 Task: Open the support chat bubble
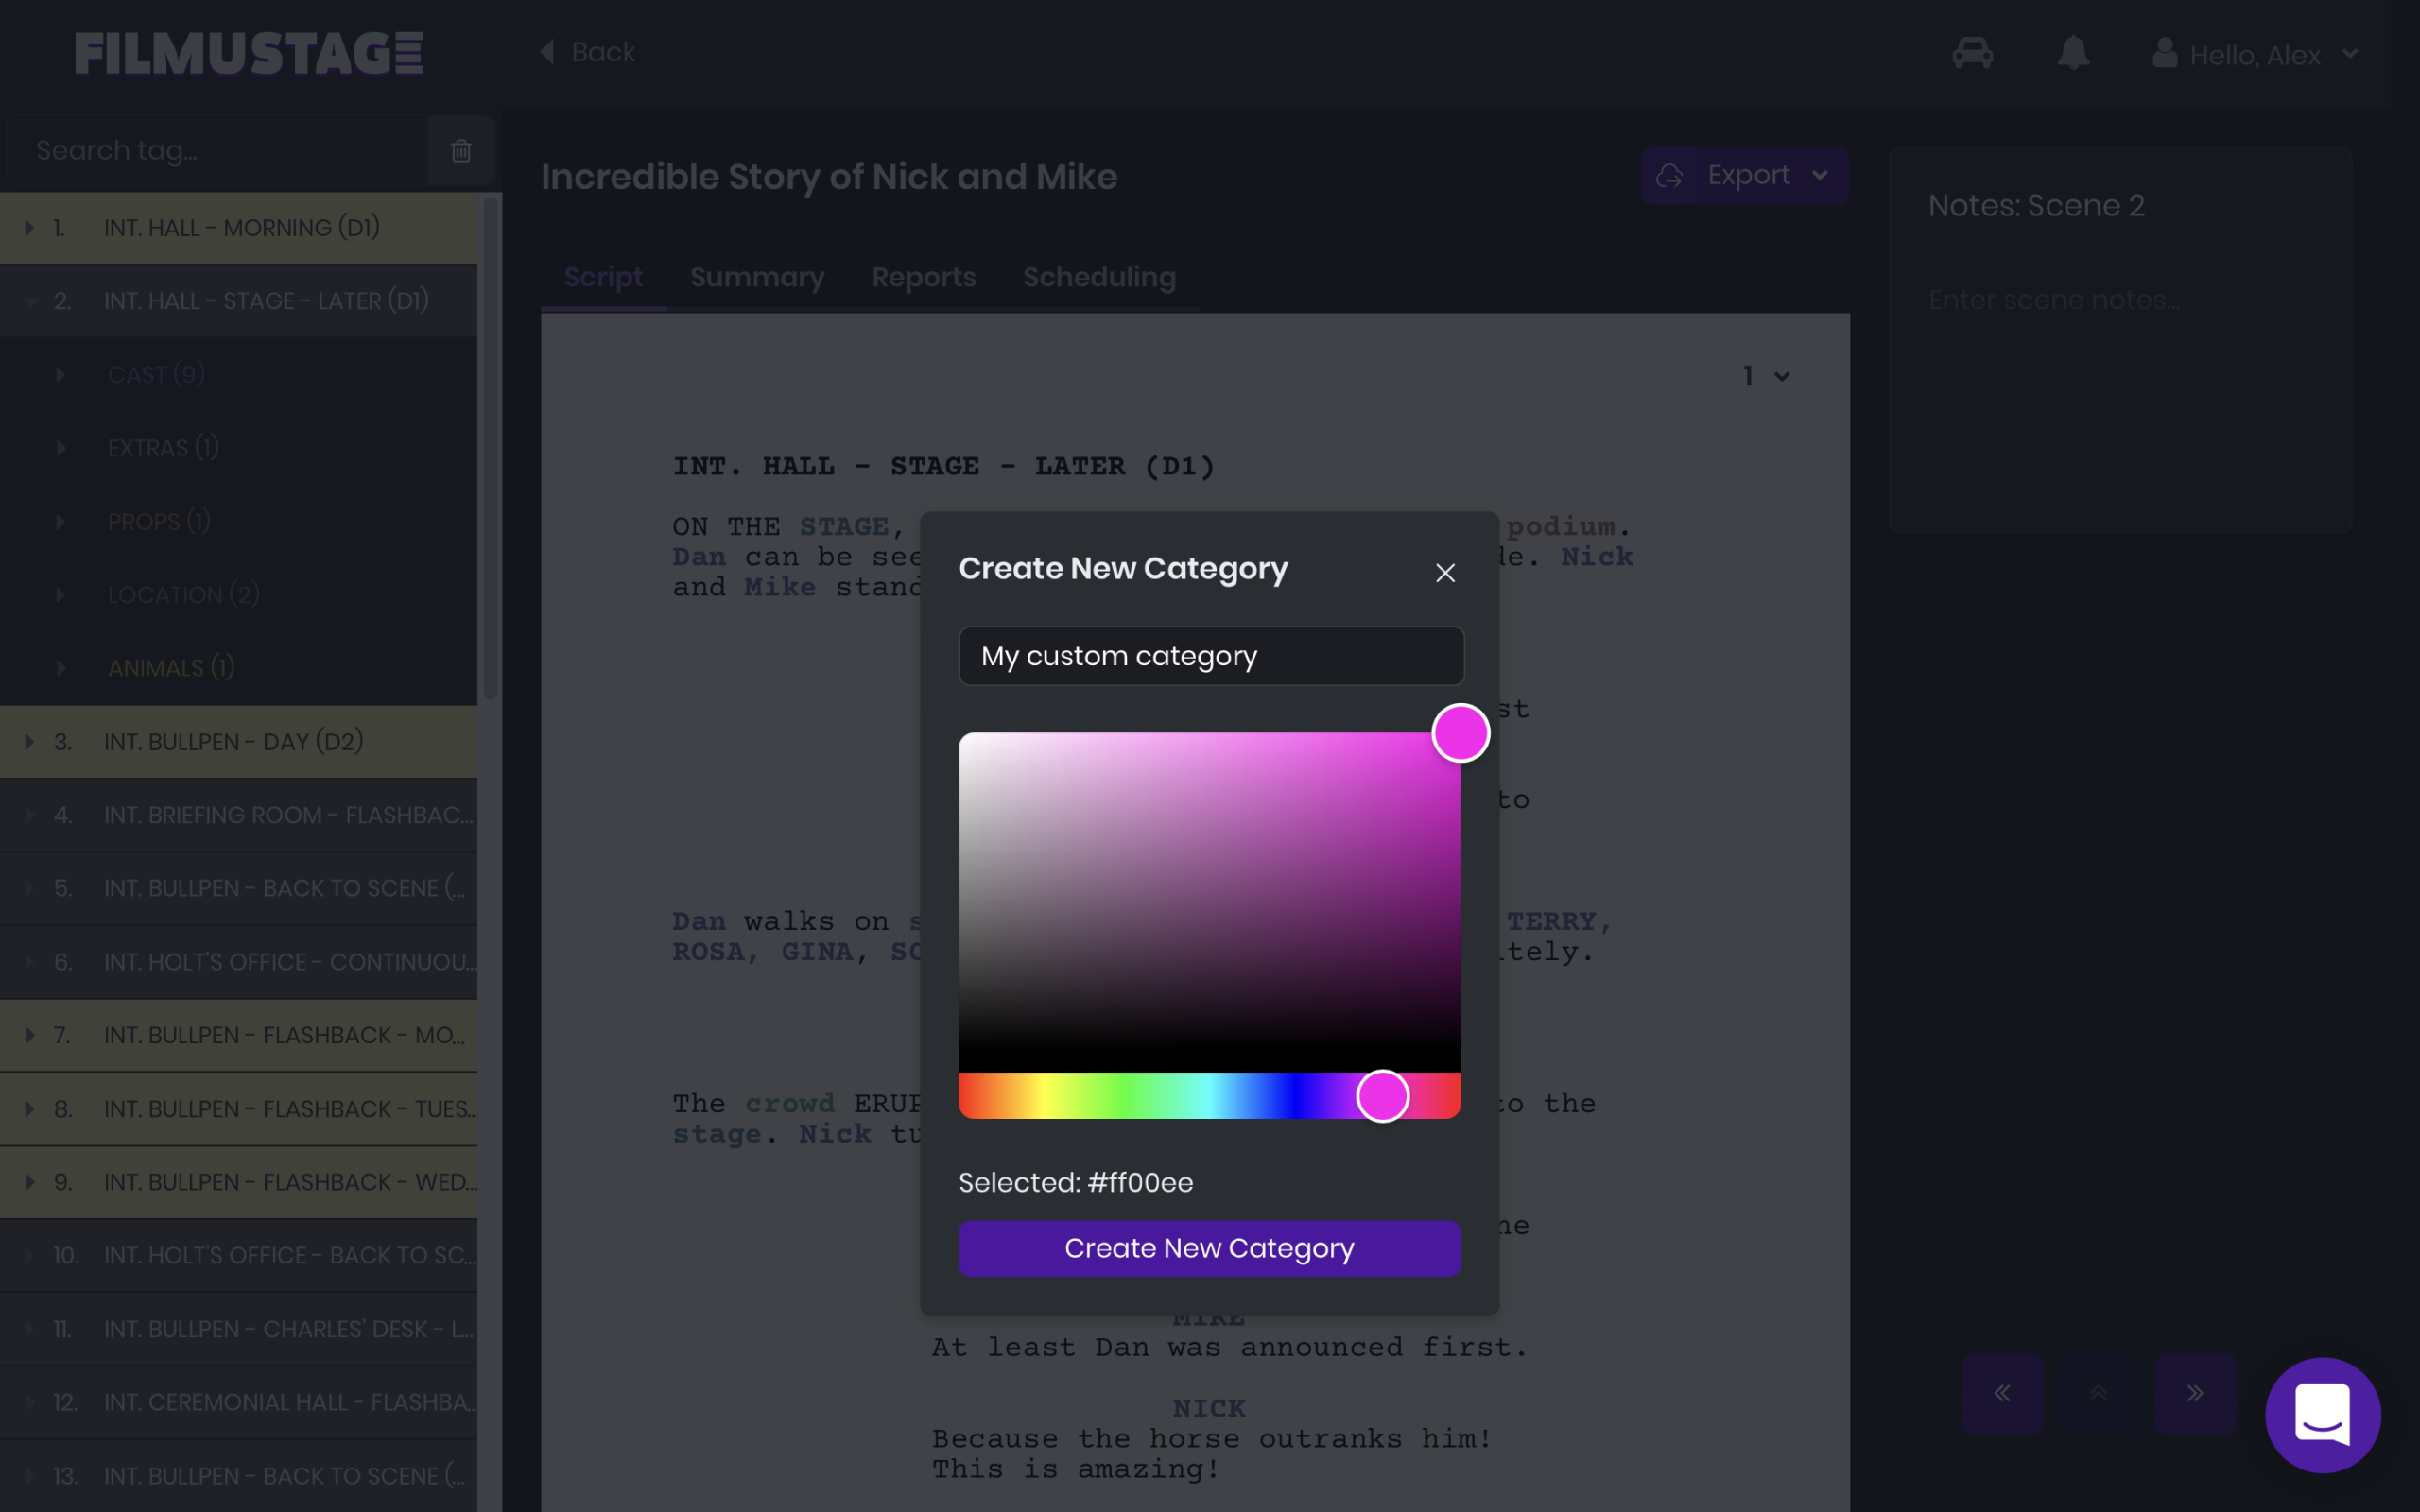pyautogui.click(x=2322, y=1415)
